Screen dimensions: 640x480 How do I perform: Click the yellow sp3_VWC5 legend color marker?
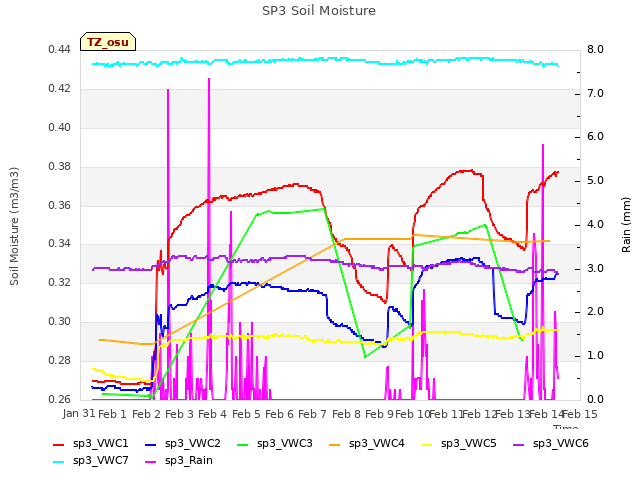(427, 445)
